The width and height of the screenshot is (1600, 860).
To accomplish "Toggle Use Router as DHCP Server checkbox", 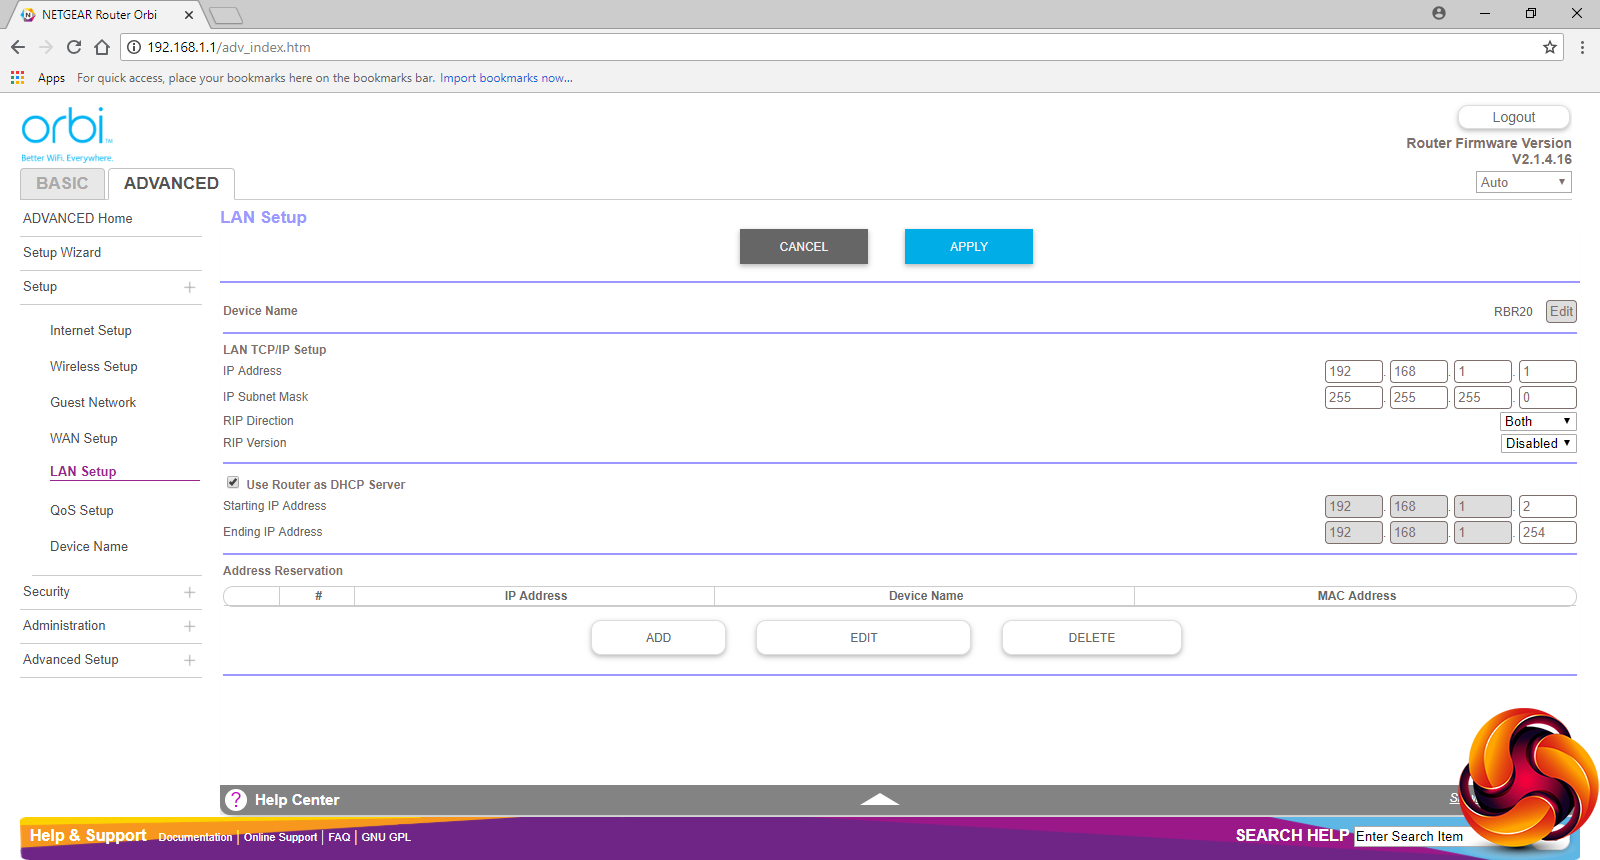I will point(233,483).
